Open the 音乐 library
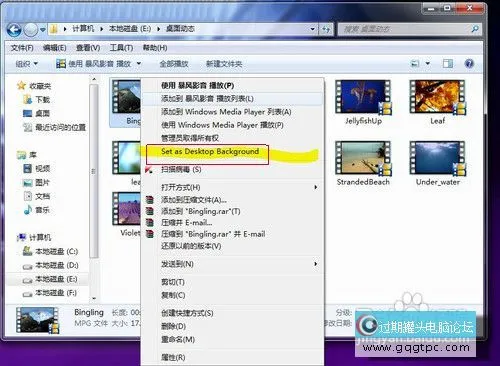The image size is (500, 366). [37, 210]
